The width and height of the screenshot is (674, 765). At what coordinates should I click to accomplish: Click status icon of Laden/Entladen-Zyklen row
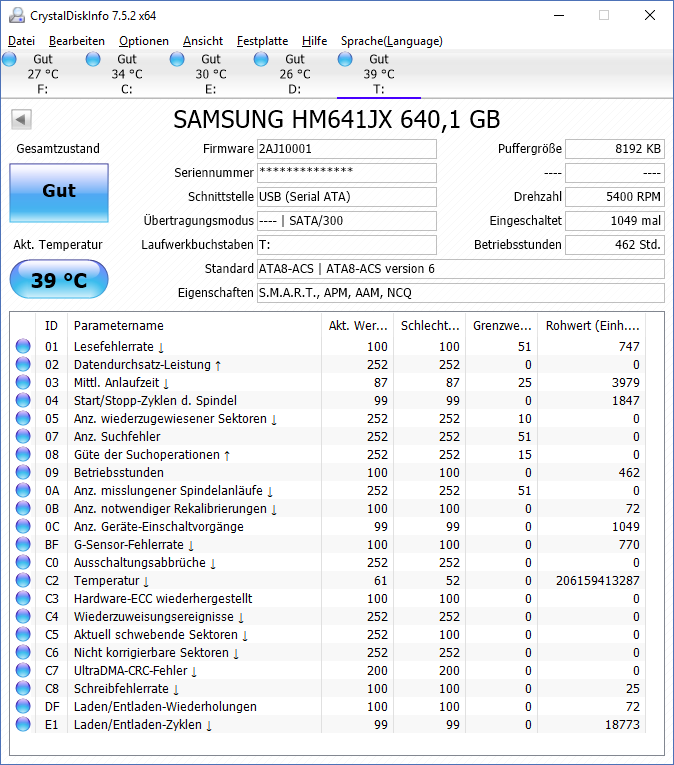coord(23,724)
